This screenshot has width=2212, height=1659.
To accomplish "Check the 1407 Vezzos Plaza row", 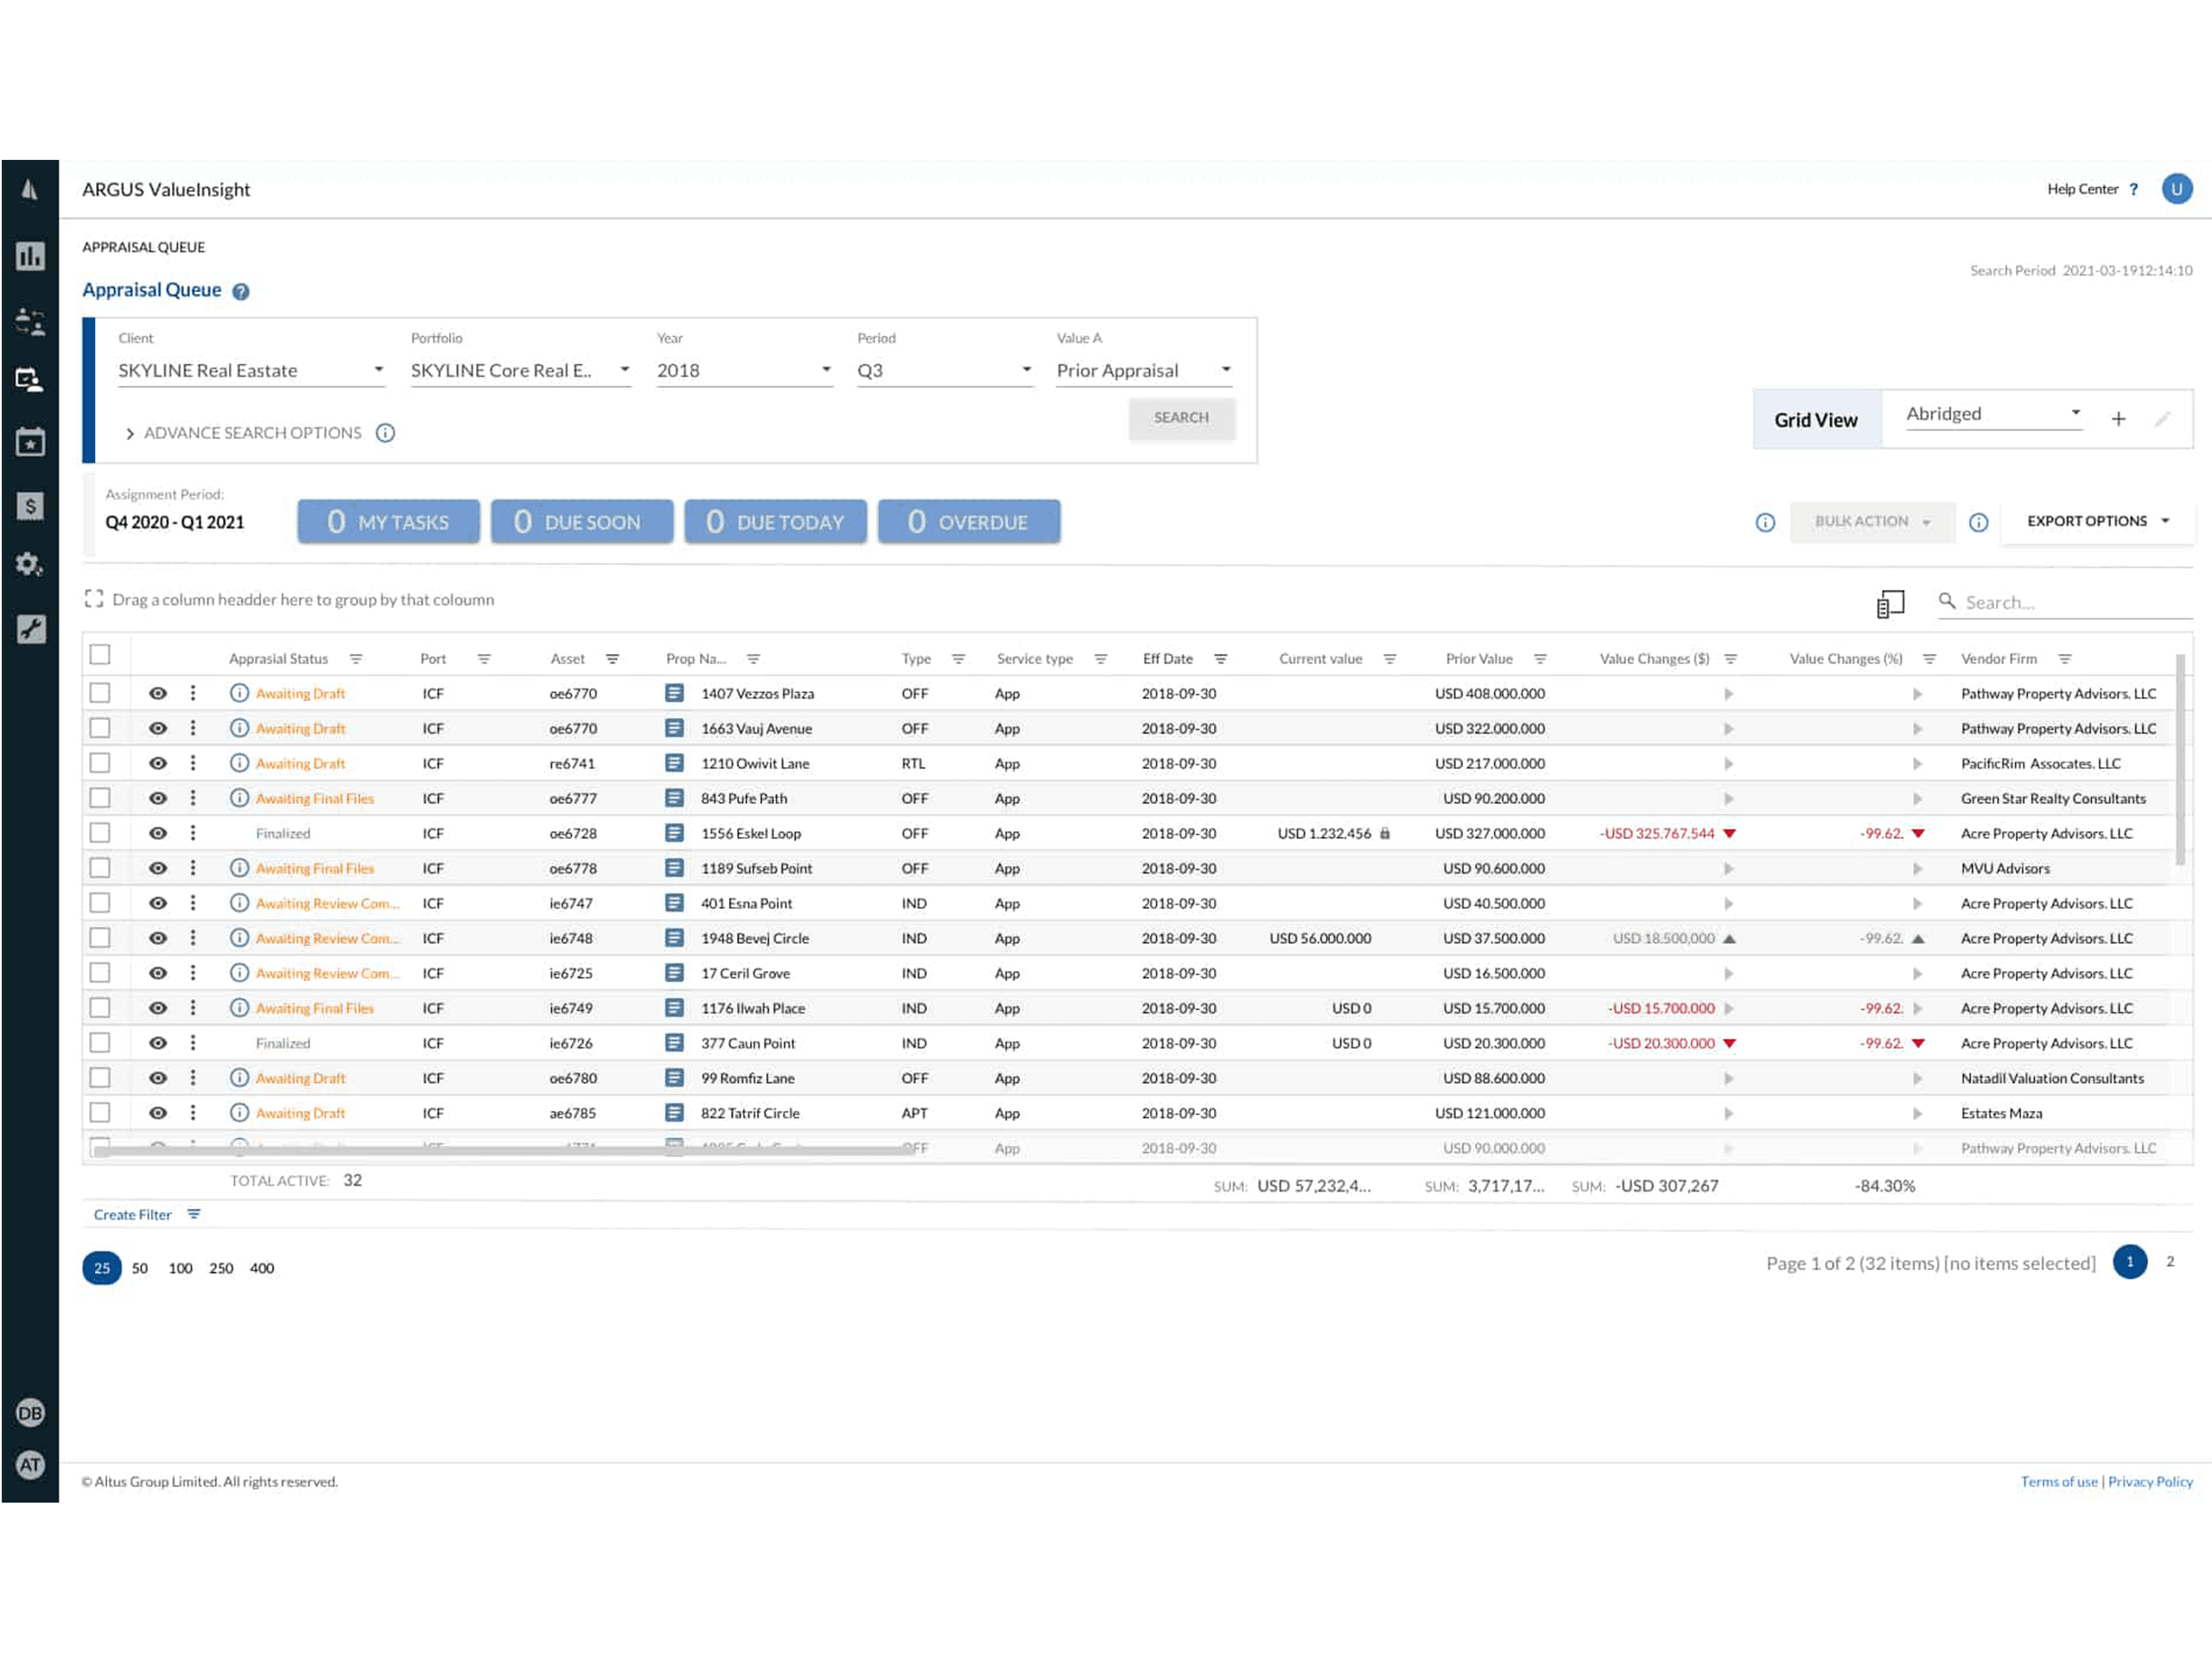I will click(x=100, y=692).
